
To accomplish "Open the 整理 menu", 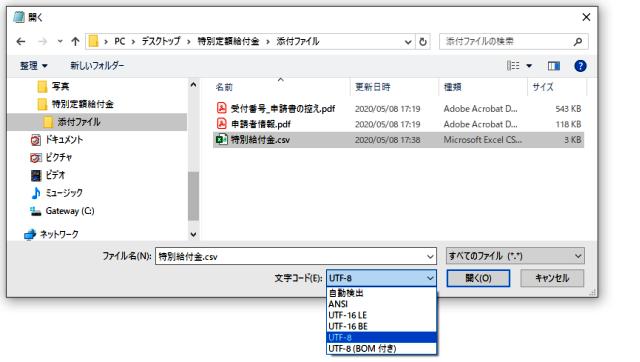I will tap(33, 66).
